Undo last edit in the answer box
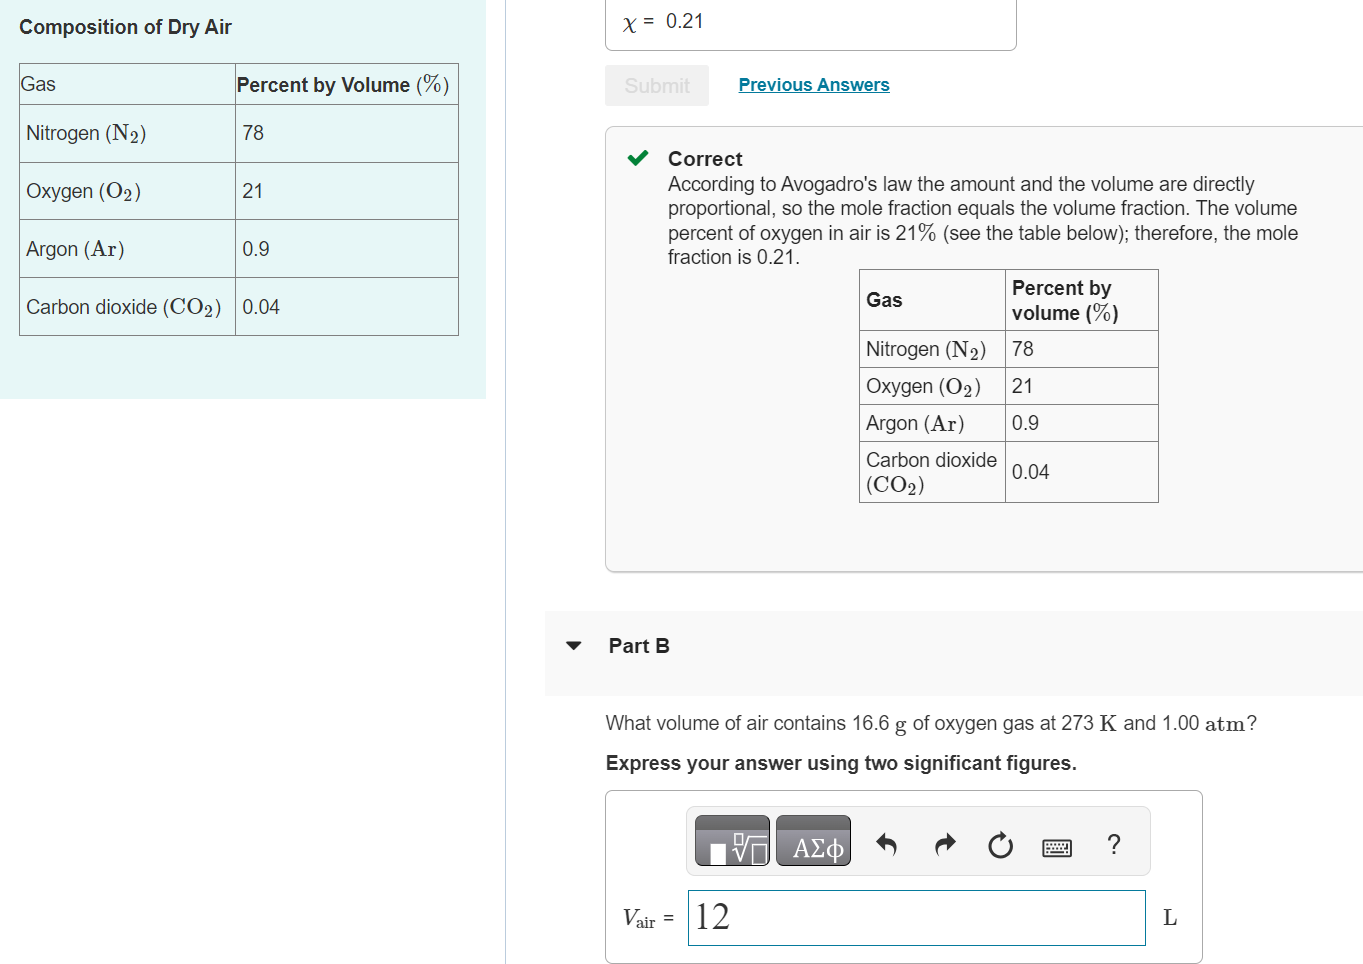 tap(887, 845)
